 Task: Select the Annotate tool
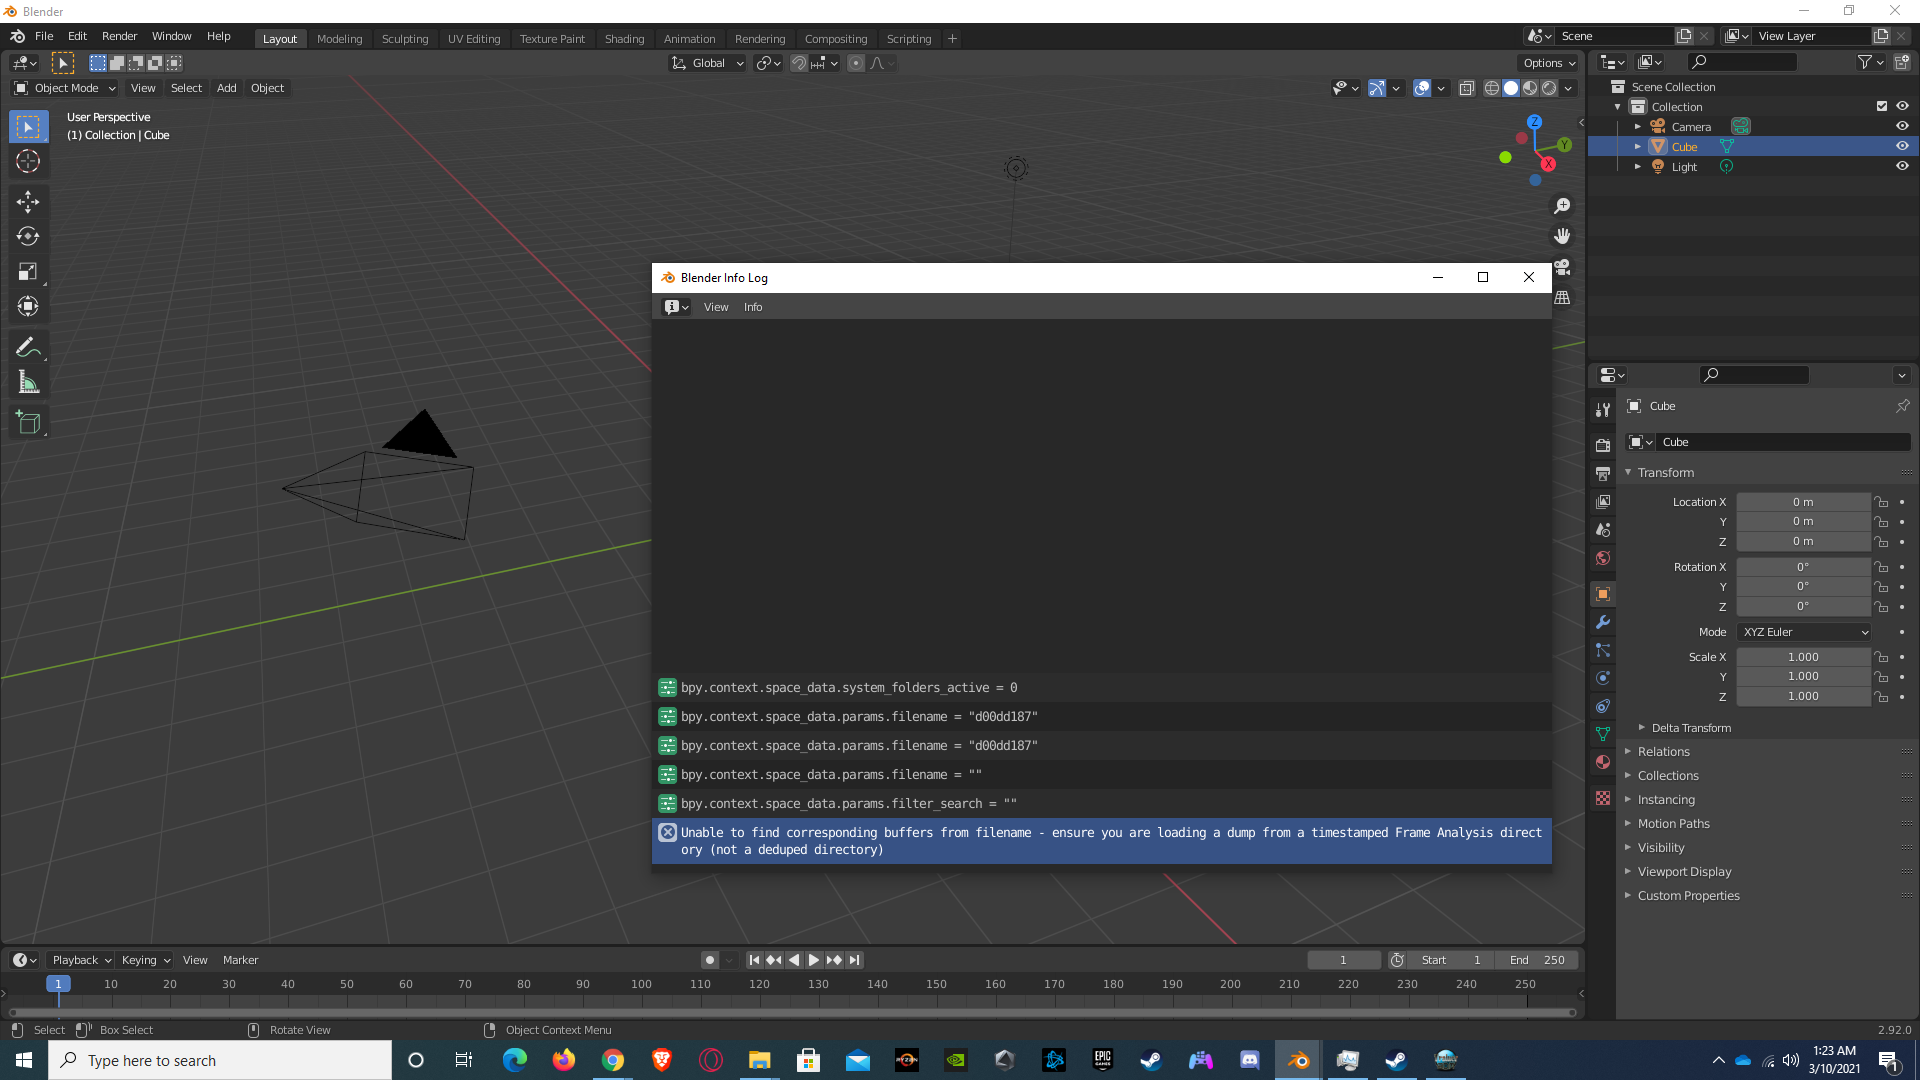pyautogui.click(x=28, y=348)
